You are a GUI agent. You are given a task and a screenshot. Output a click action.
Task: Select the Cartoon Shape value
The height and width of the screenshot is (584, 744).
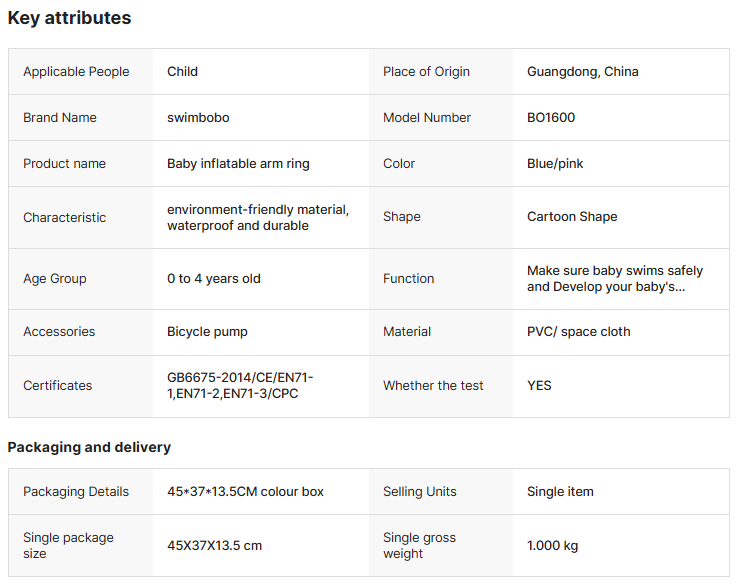click(572, 217)
